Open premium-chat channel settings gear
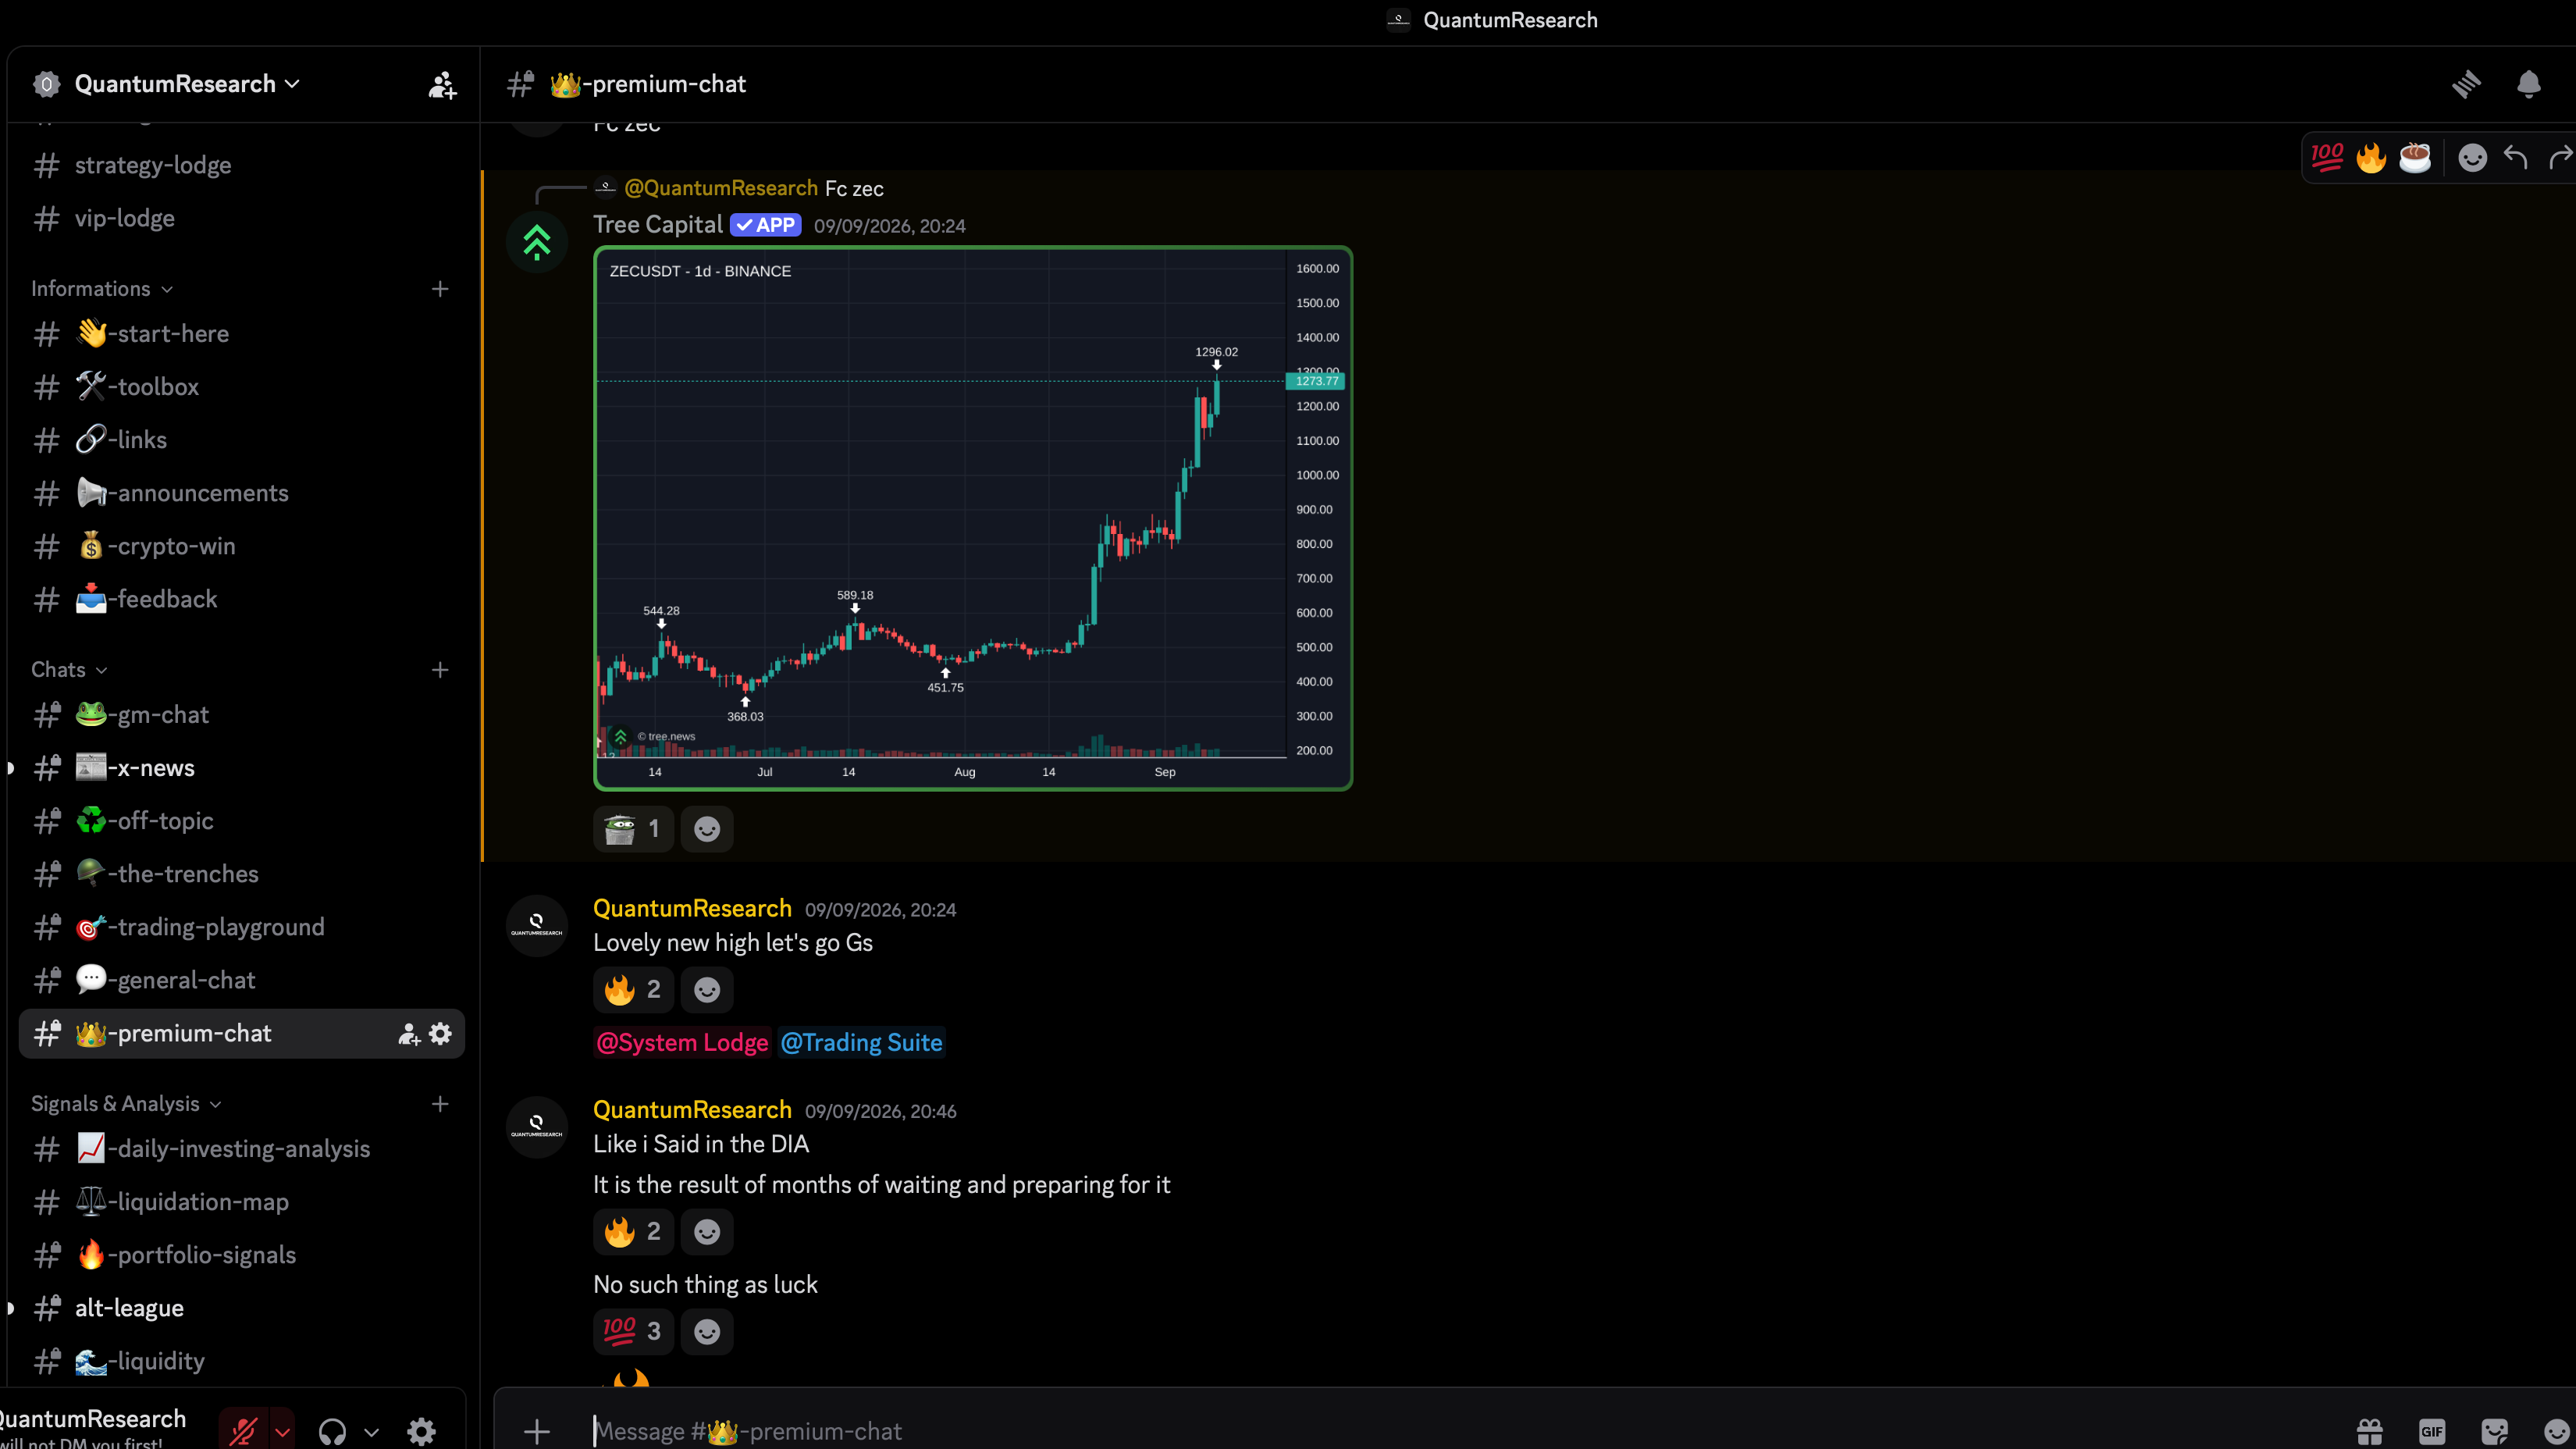Viewport: 2576px width, 1449px height. pos(440,1033)
